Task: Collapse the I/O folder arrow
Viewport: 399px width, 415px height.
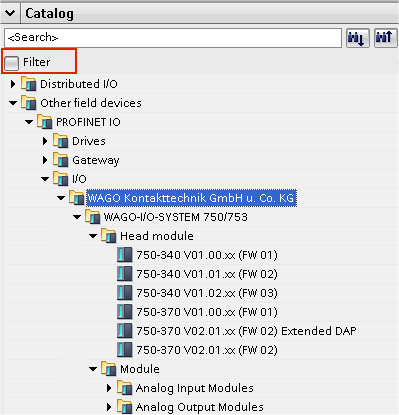Action: coord(45,179)
